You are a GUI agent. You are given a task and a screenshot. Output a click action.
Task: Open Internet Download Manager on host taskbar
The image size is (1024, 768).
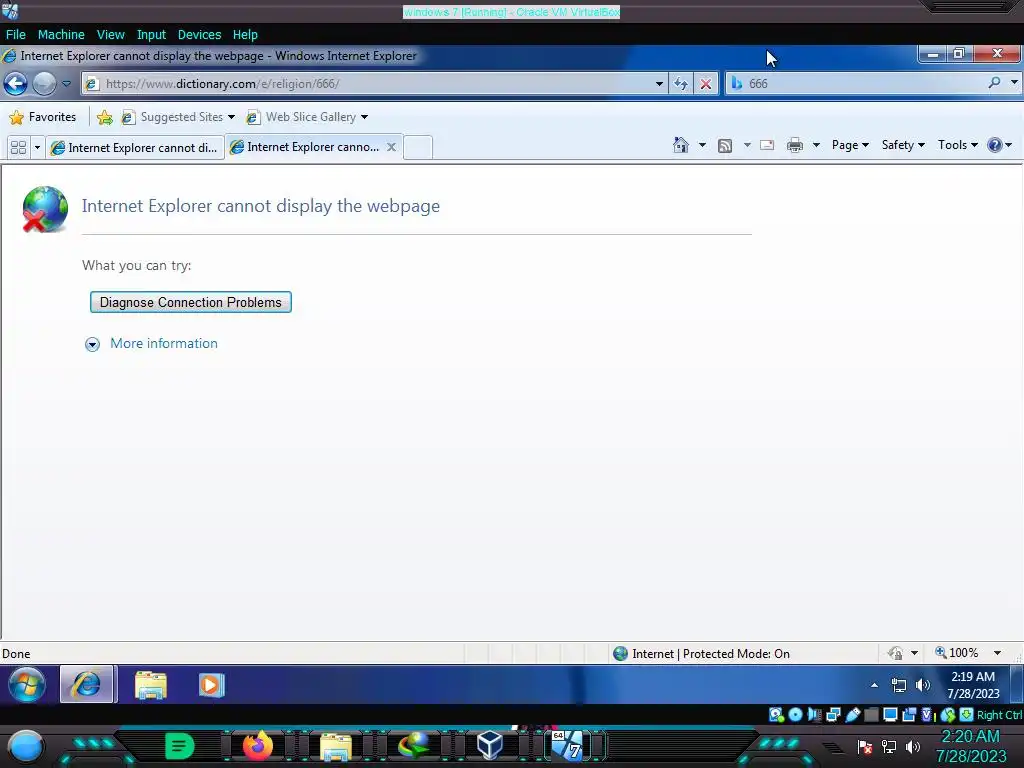(x=413, y=746)
